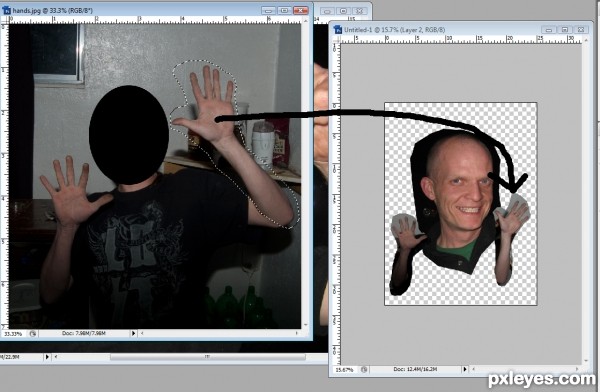
Task: Click the 15.67% zoom field in Untitled-1
Action: (x=345, y=370)
